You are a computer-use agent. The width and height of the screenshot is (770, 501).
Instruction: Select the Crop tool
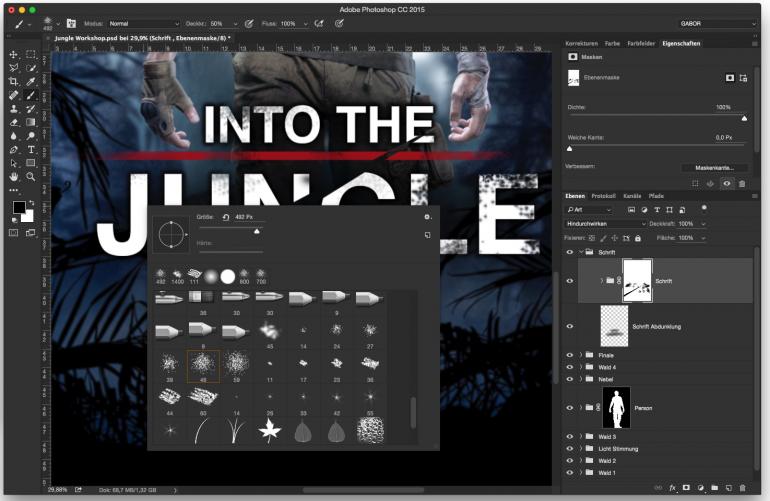tap(14, 82)
